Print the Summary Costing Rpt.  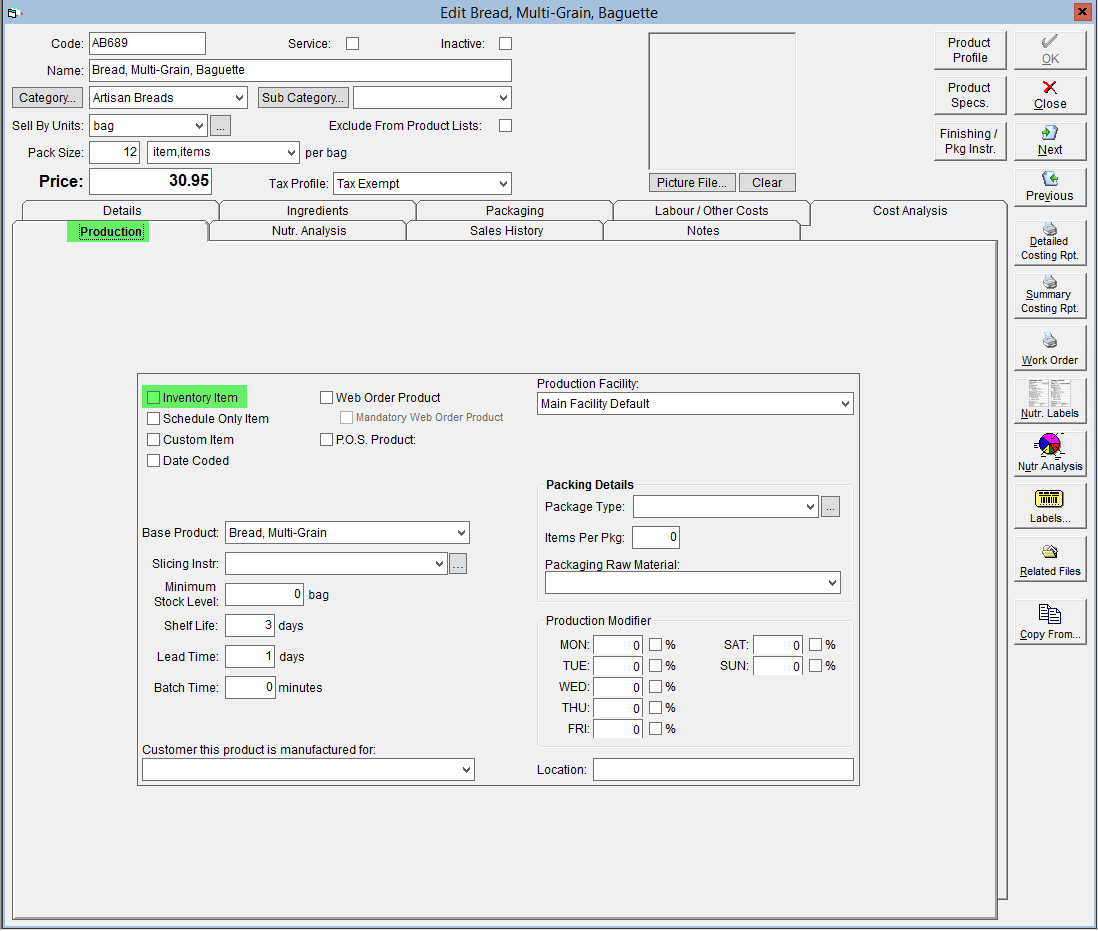(x=1049, y=295)
